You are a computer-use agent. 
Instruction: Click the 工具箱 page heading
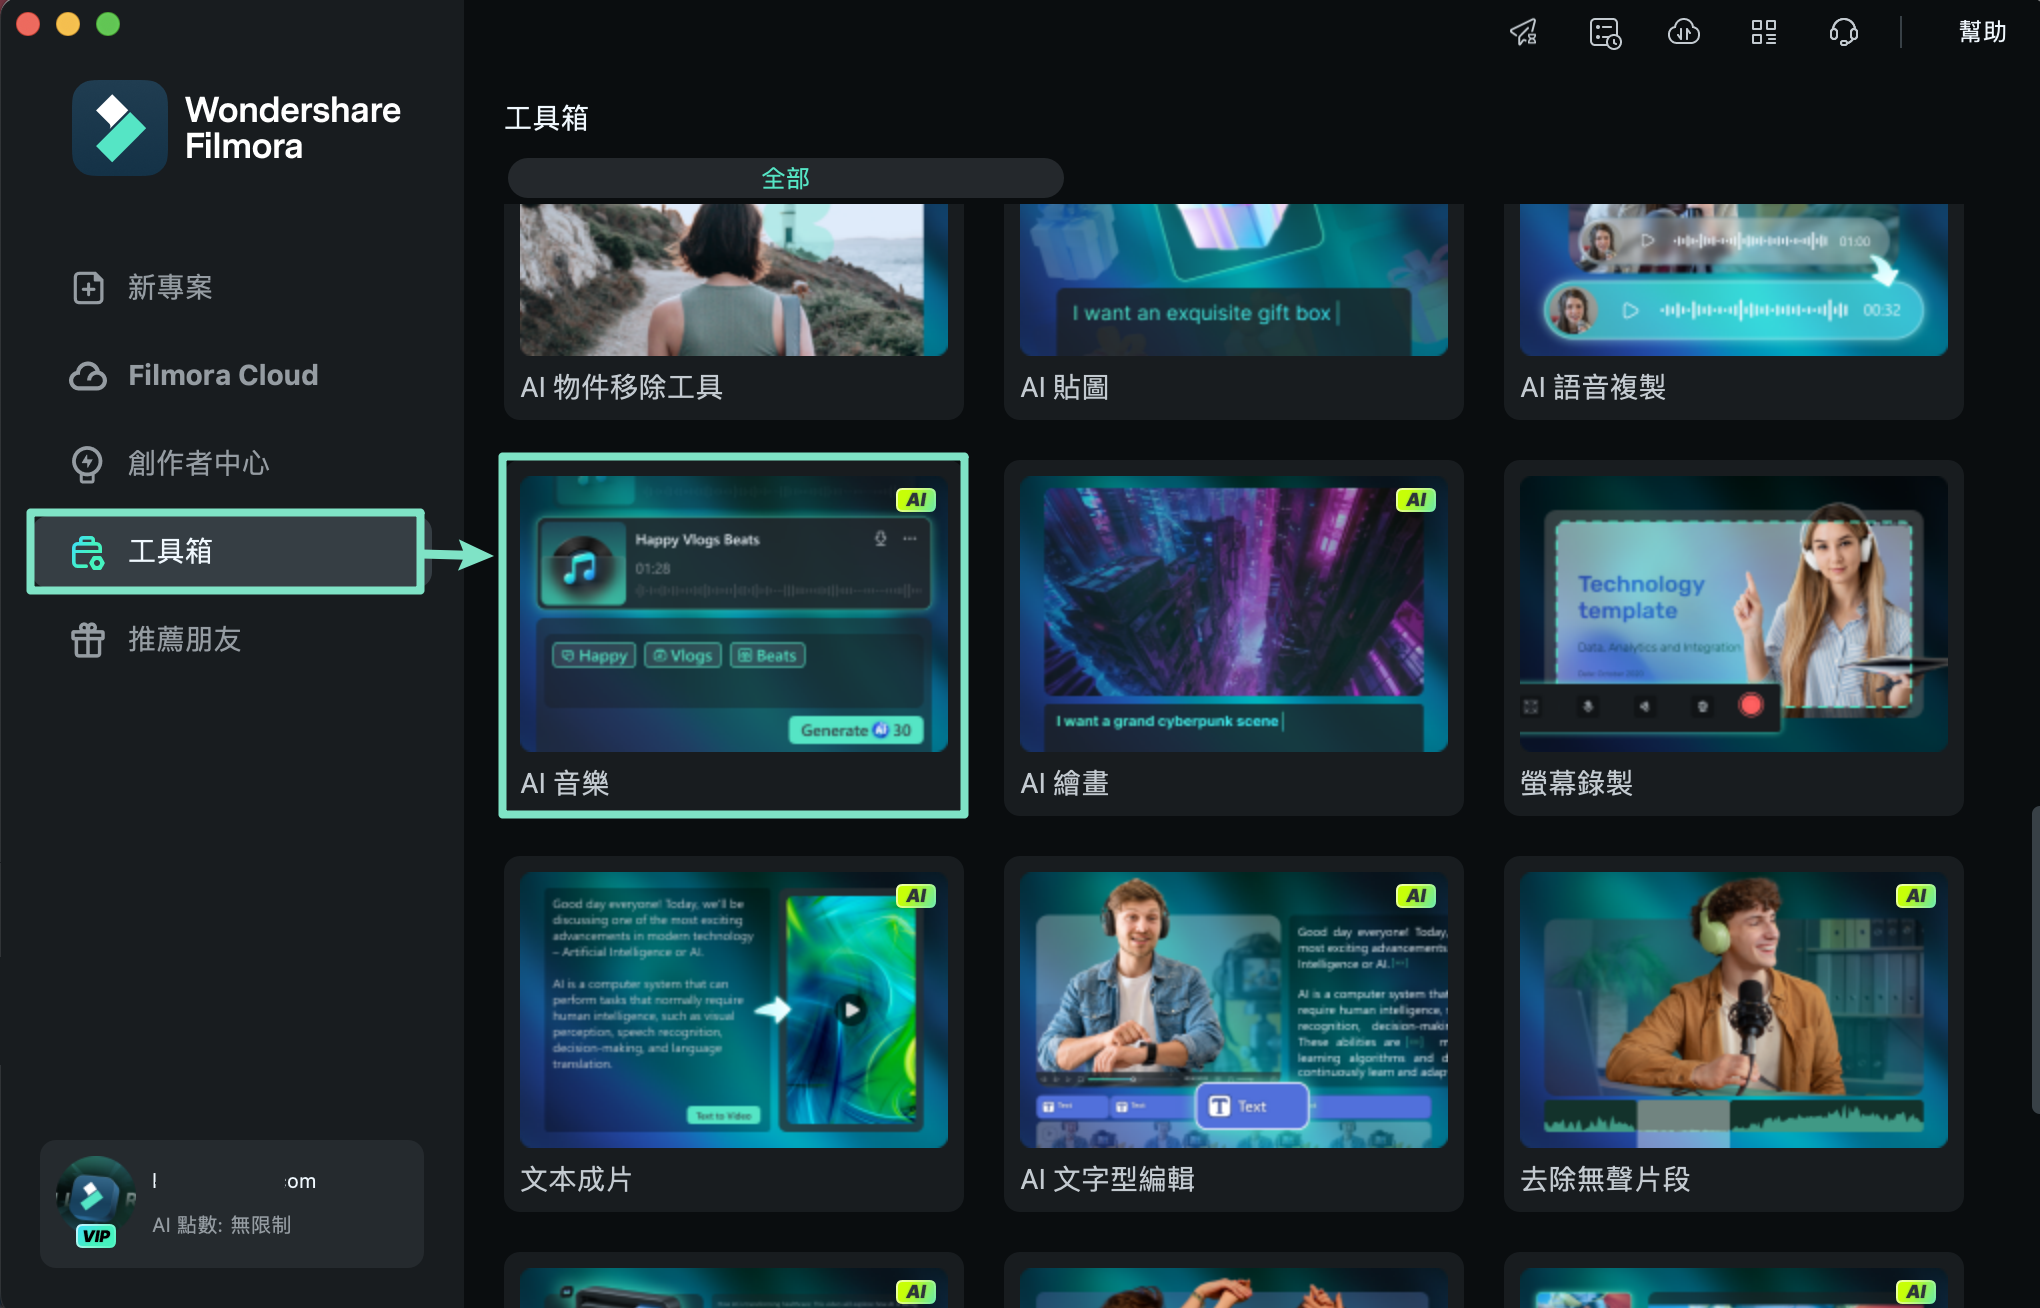pyautogui.click(x=546, y=118)
